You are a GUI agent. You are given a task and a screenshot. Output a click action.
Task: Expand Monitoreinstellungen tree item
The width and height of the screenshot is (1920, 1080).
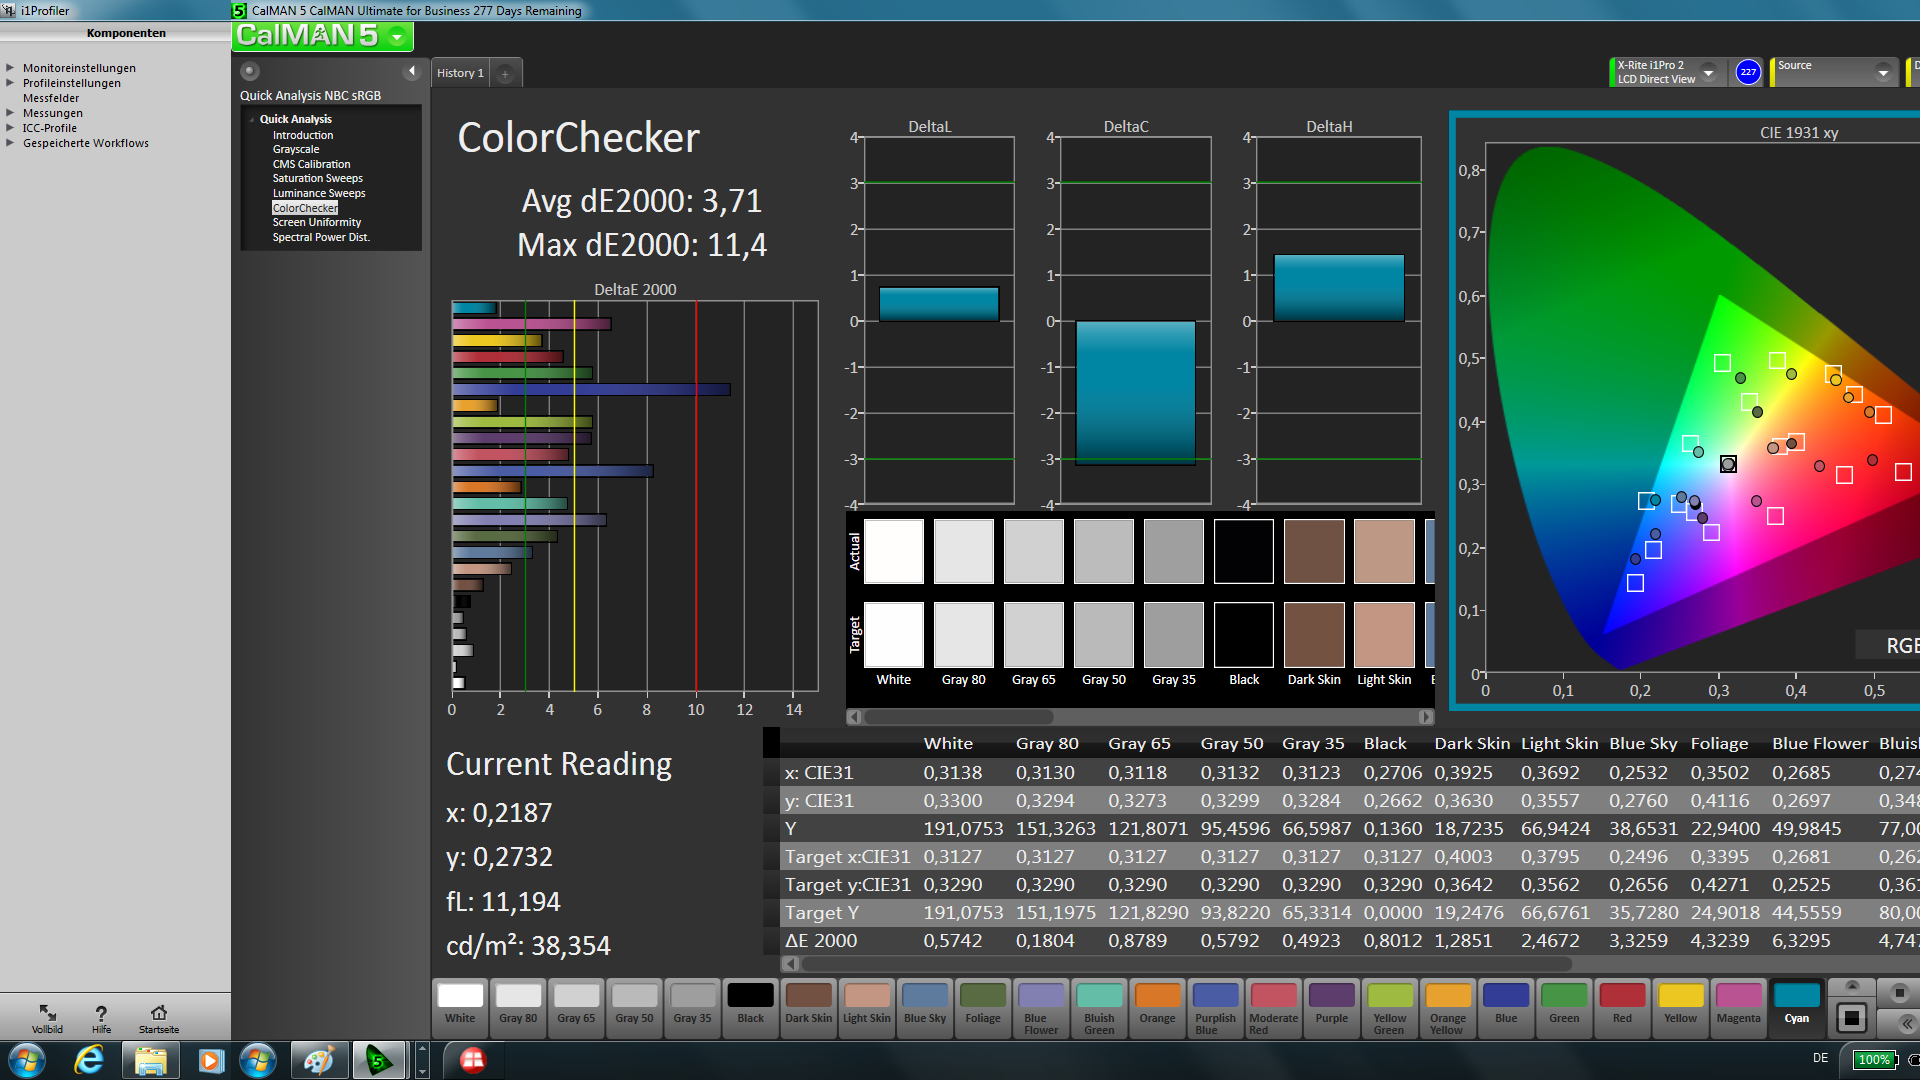[x=10, y=68]
